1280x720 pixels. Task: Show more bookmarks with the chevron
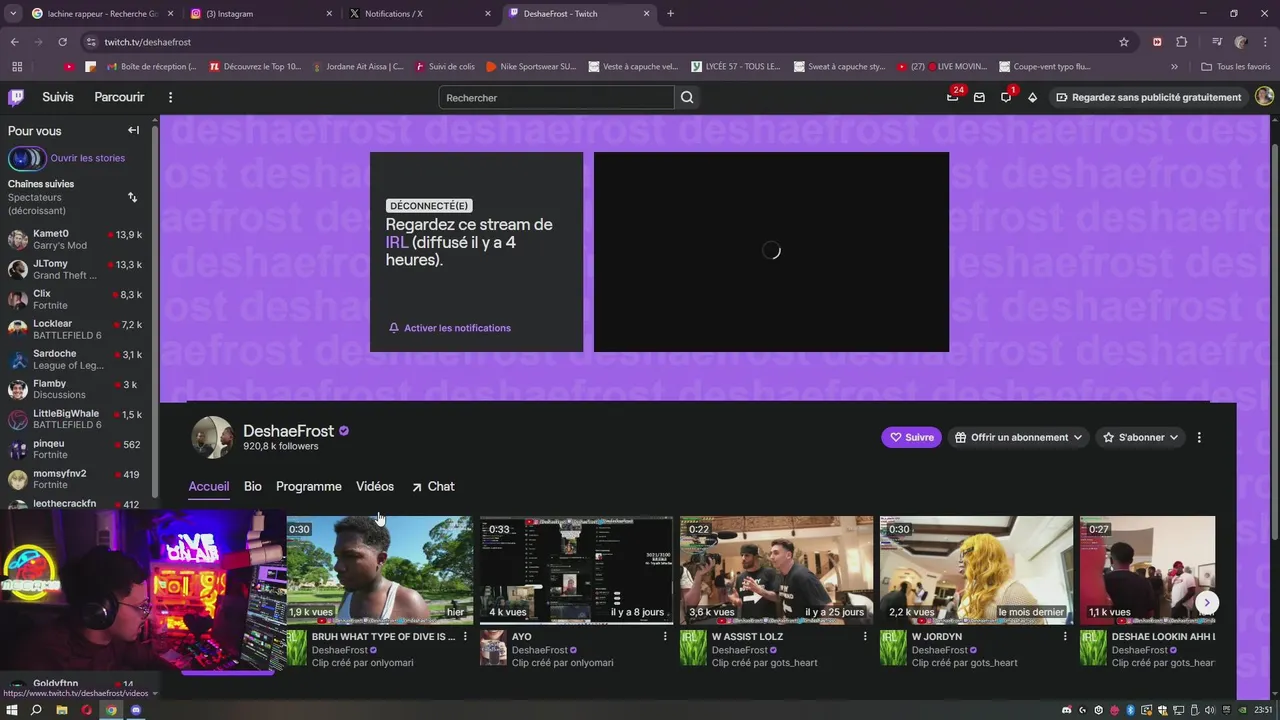1174,66
